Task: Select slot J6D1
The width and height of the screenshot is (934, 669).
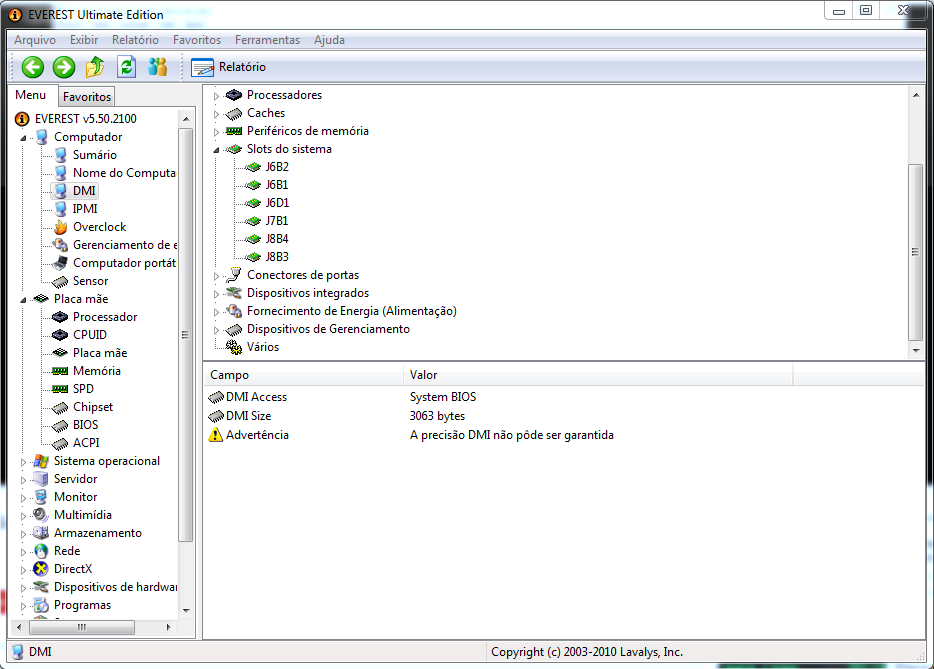Action: click(x=277, y=203)
